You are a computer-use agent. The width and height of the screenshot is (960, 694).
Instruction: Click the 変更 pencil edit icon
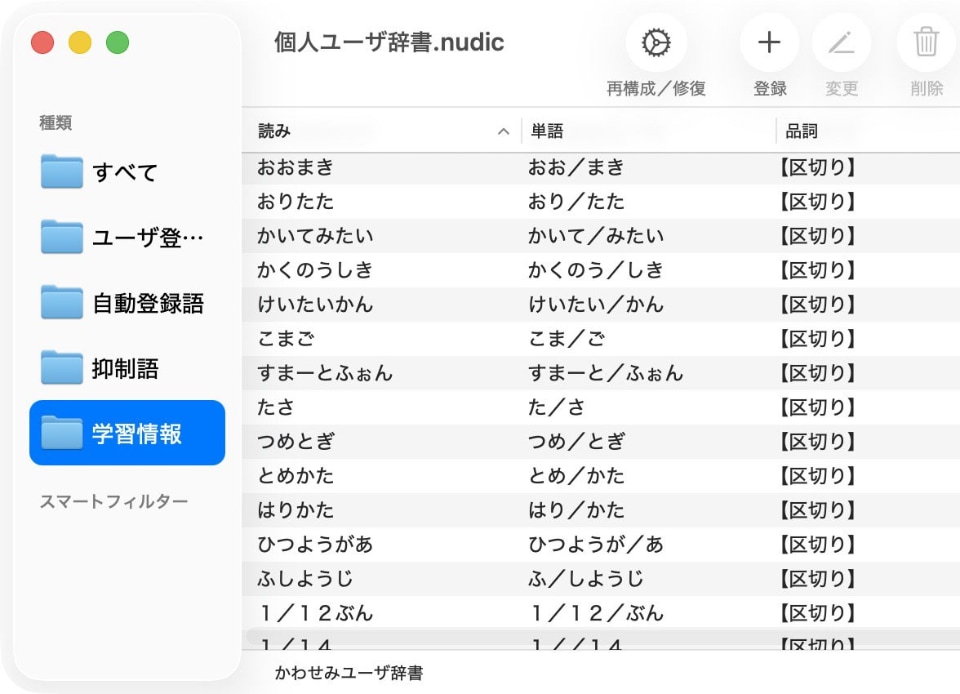click(841, 43)
